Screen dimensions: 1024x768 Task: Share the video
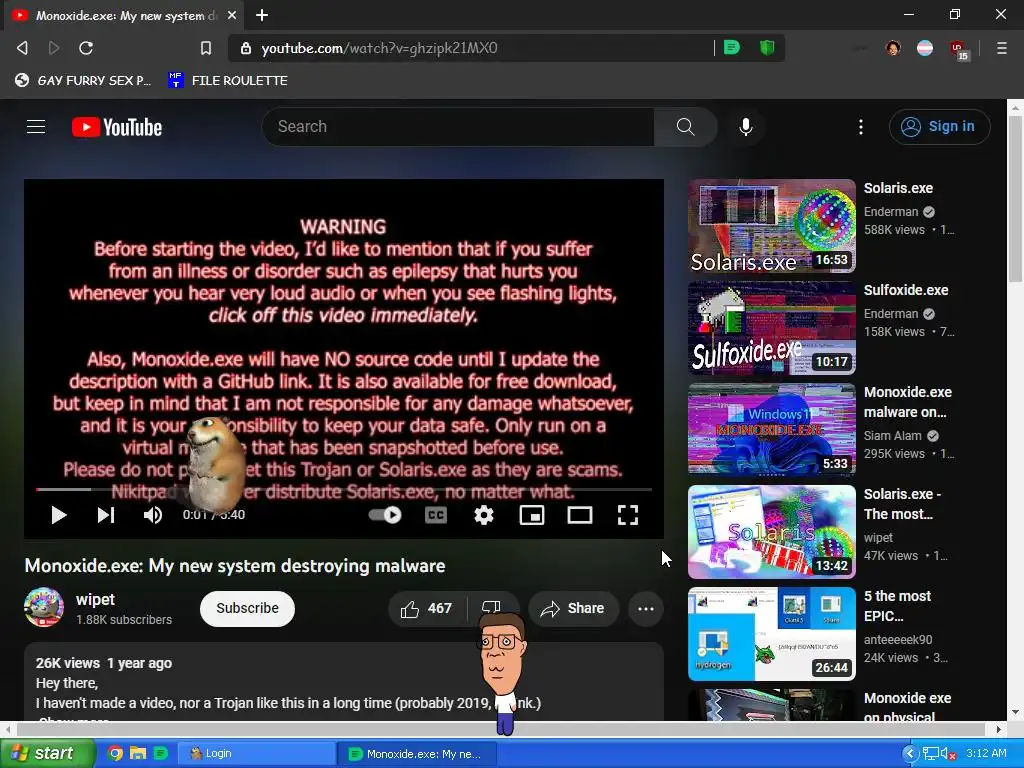click(573, 609)
